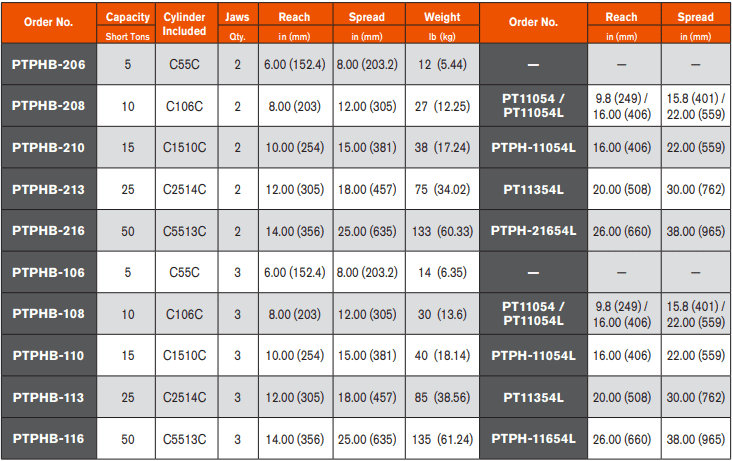
Task: Select PTPHB-108 in the order column
Action: click(x=48, y=313)
